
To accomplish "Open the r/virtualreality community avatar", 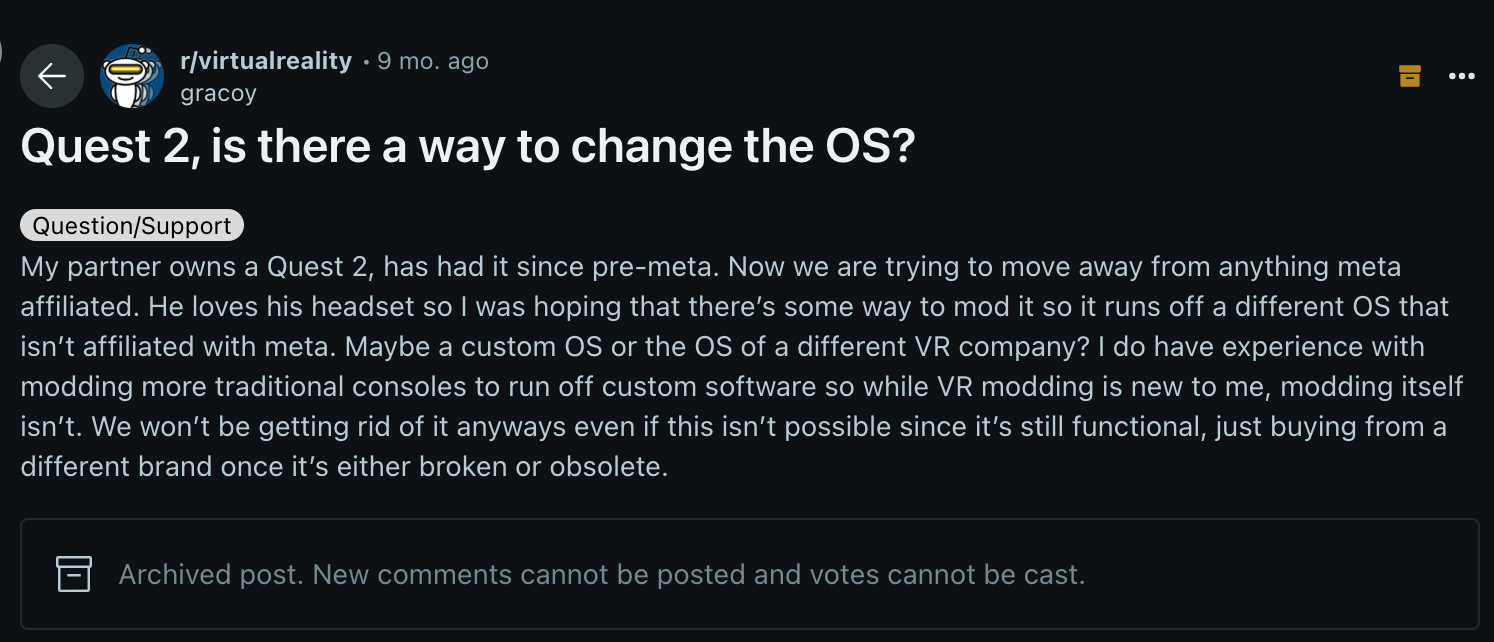I will tap(132, 76).
